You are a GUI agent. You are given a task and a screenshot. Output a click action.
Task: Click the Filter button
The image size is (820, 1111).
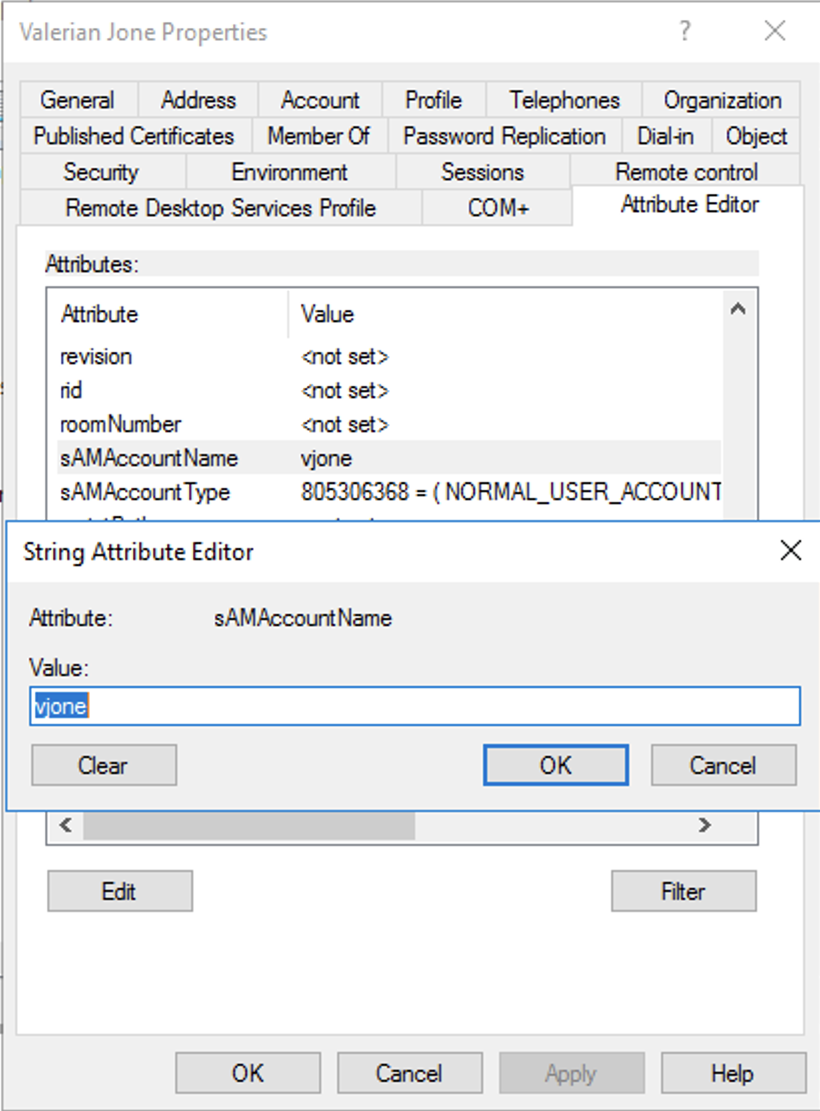683,891
